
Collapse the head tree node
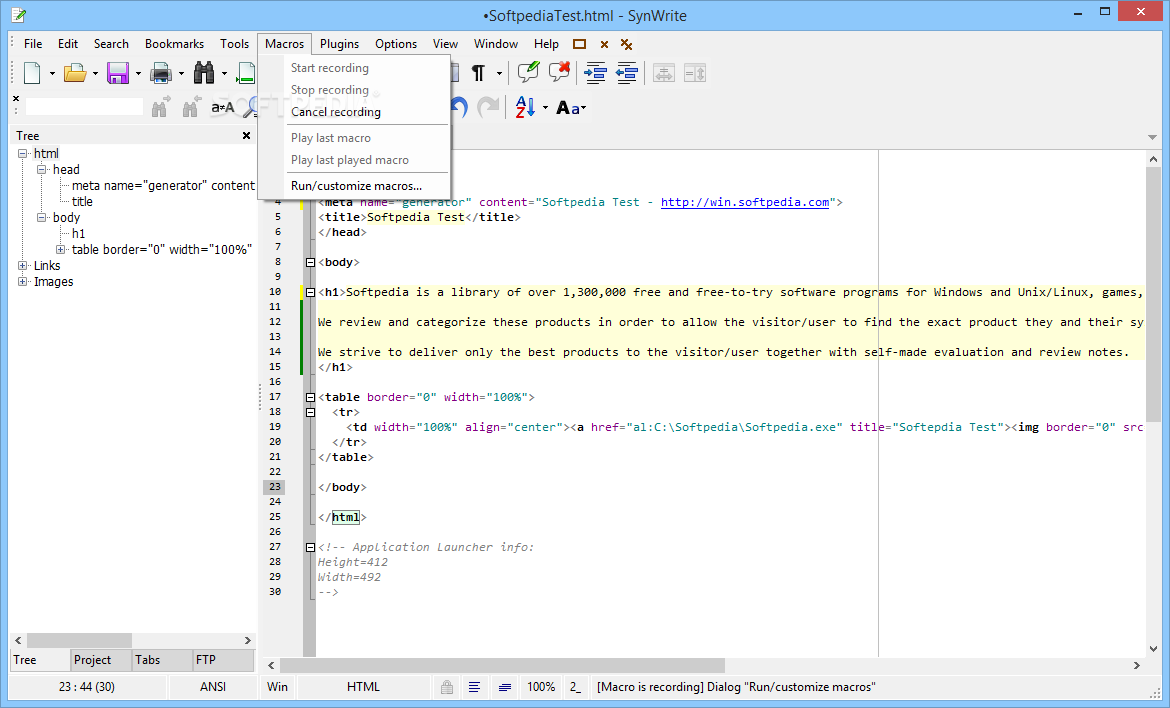(42, 170)
